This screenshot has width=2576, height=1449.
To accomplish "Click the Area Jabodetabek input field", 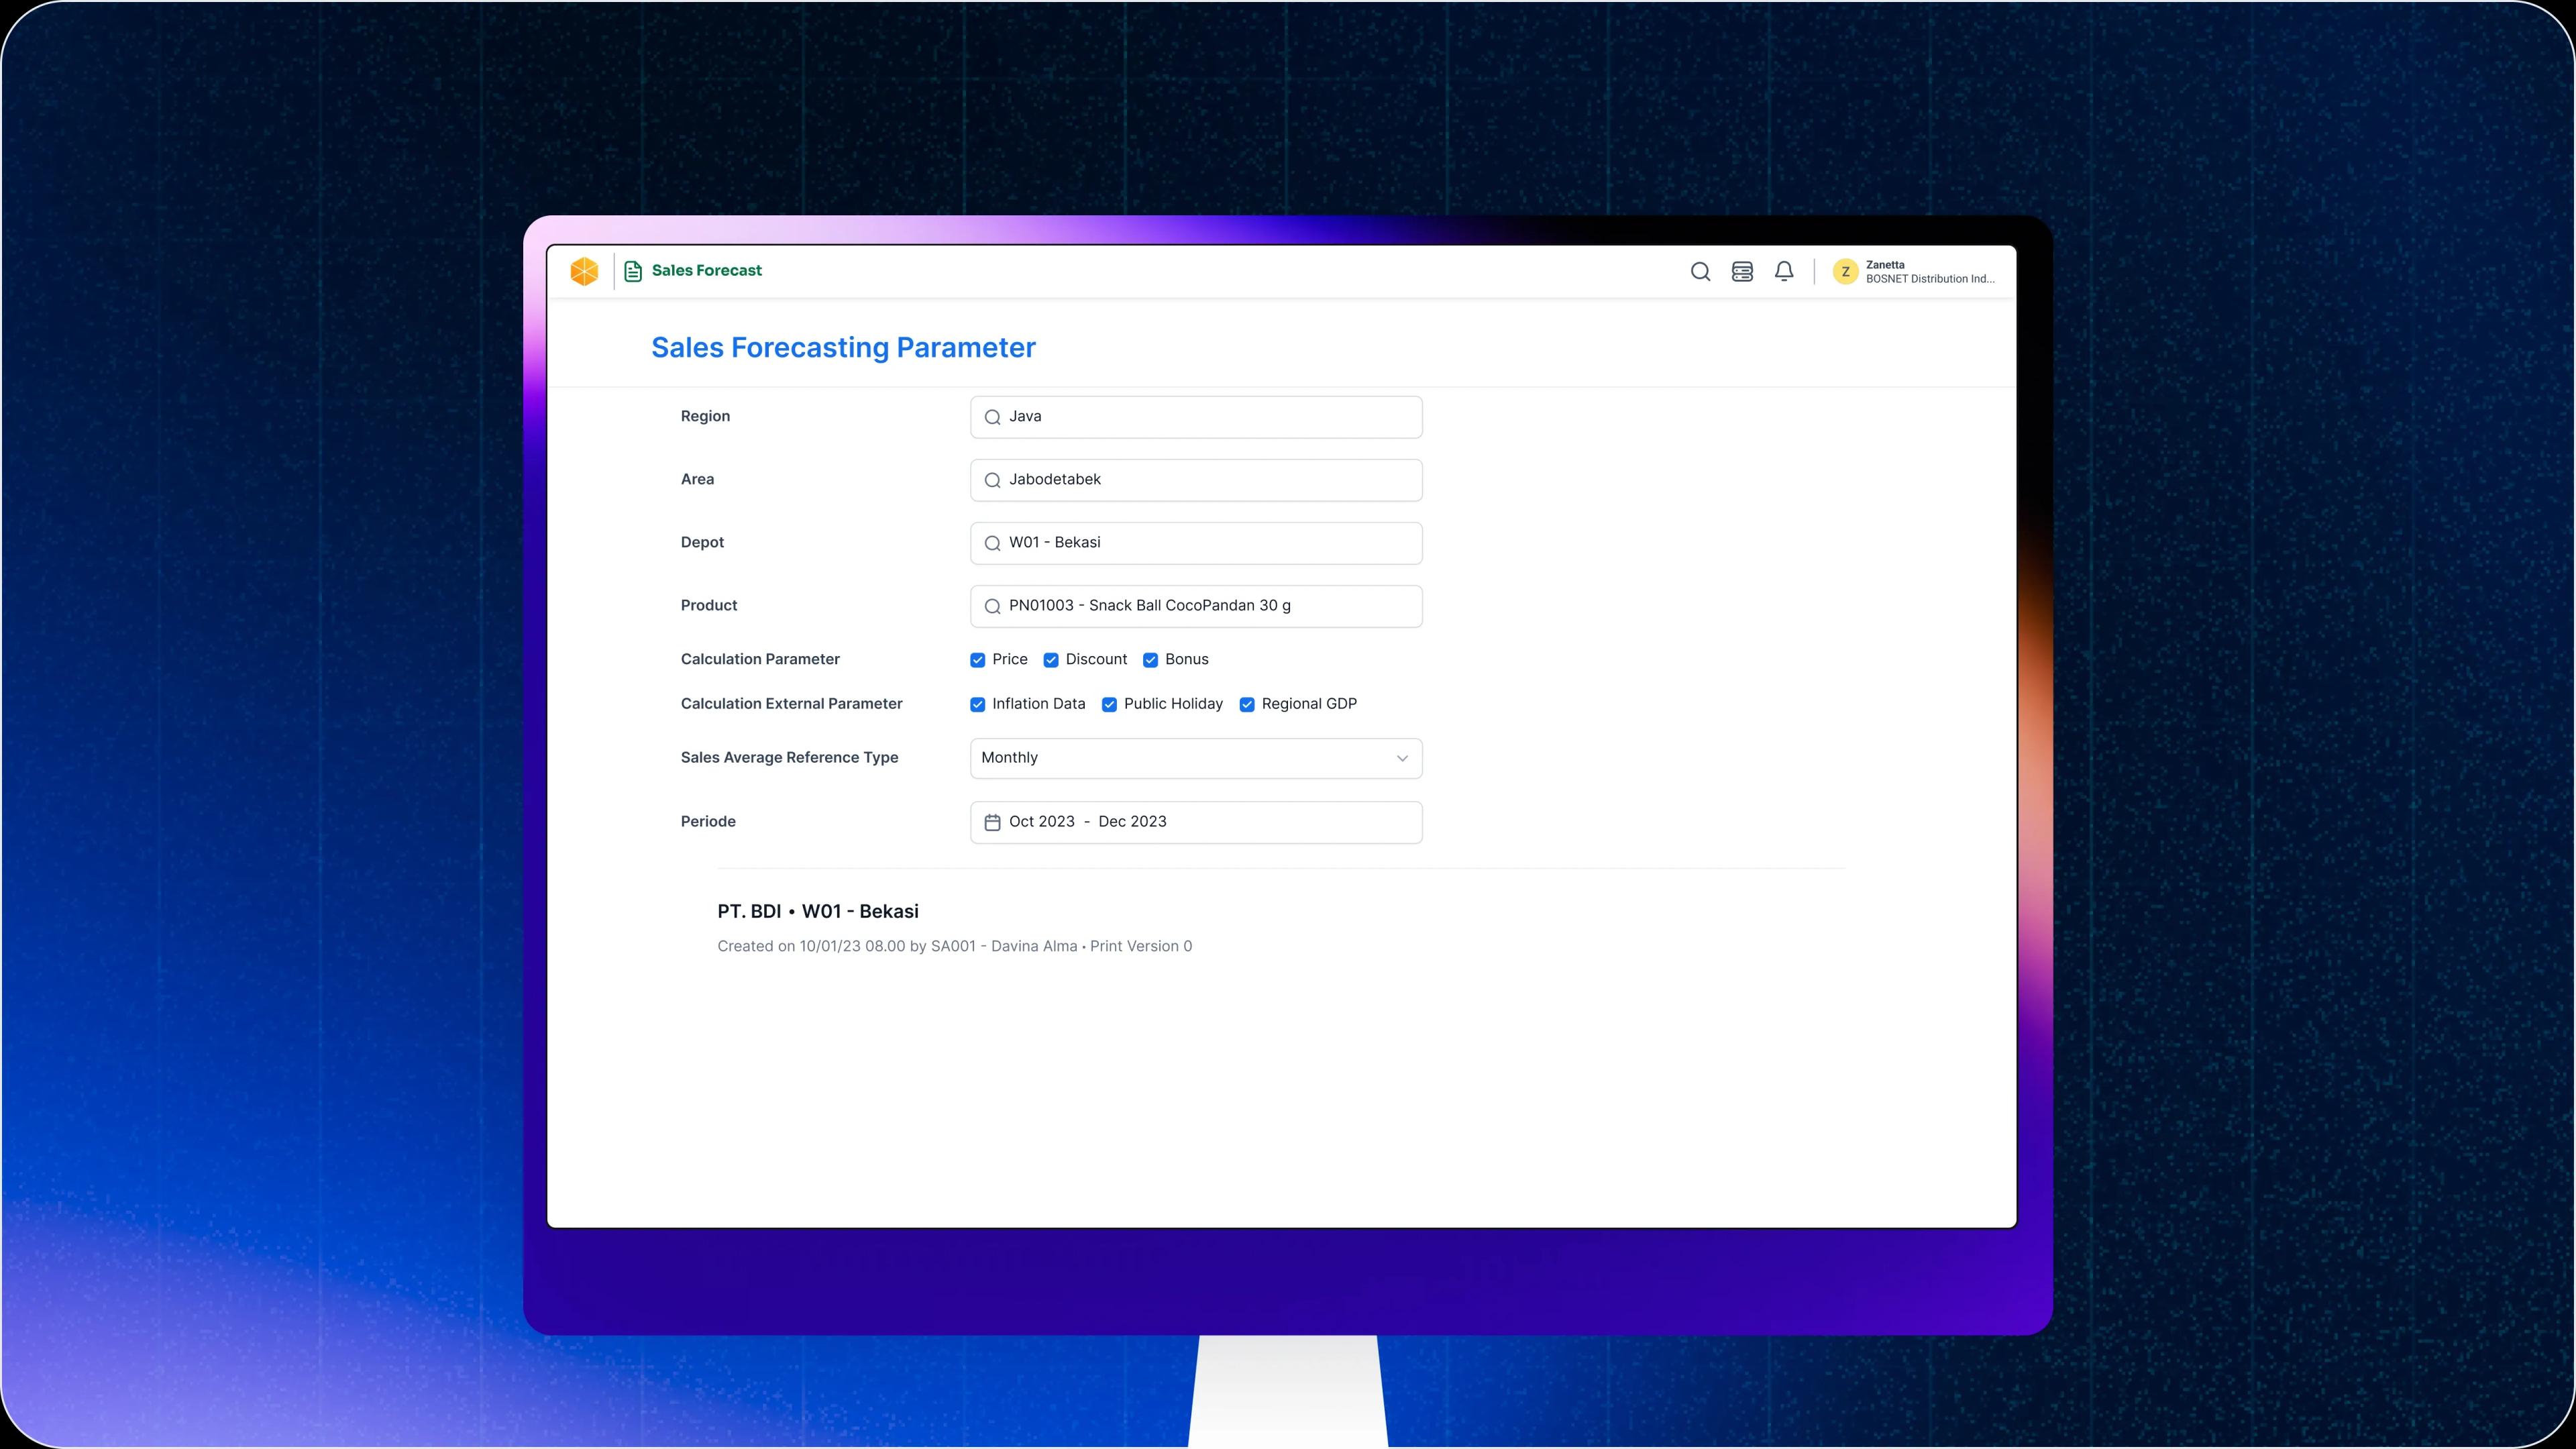I will [1196, 480].
